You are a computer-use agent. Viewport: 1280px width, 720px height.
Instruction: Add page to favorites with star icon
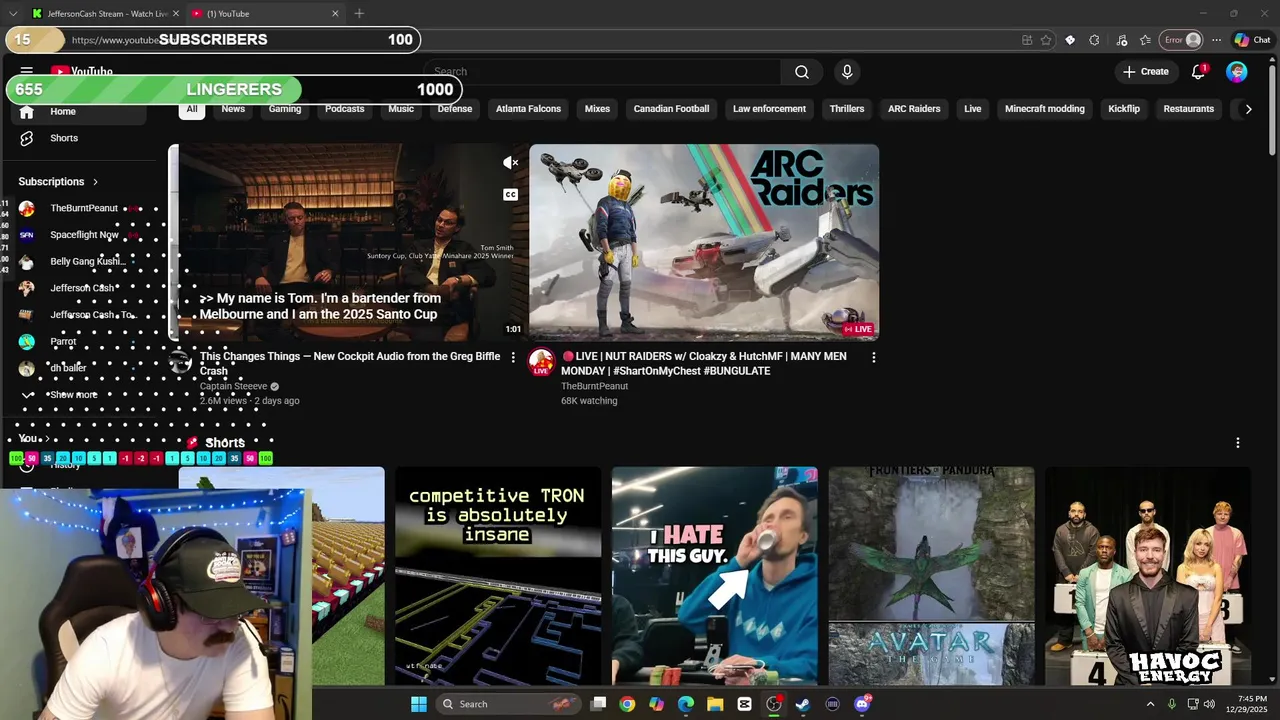1046,40
